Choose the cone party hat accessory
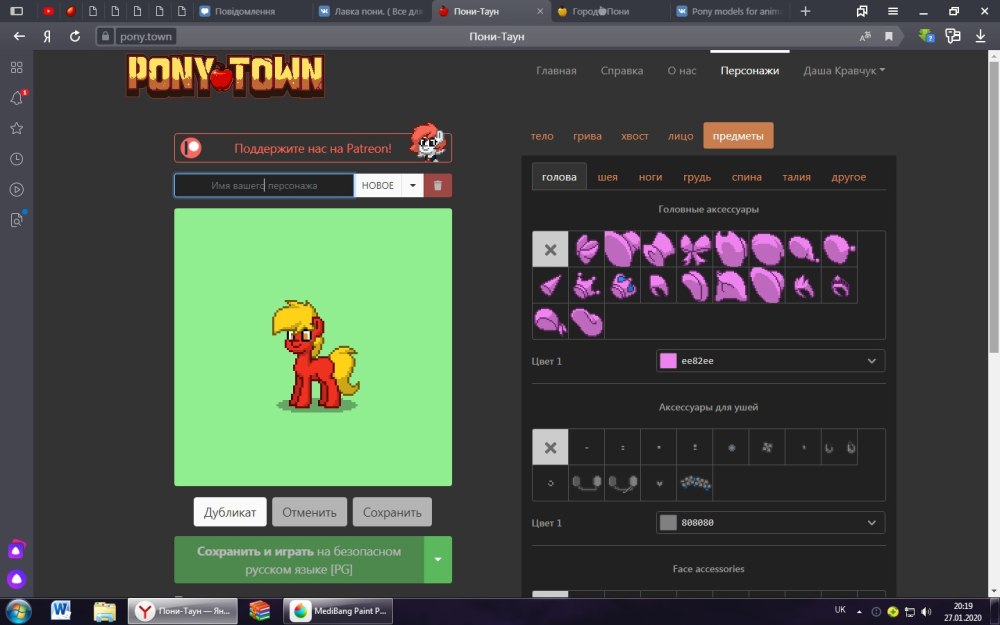Screen dimensions: 1000x625 click(x=550, y=286)
